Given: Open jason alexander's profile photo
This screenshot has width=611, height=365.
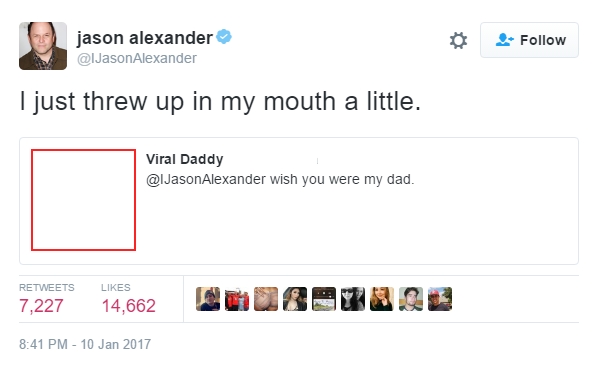Looking at the screenshot, I should coord(43,46).
